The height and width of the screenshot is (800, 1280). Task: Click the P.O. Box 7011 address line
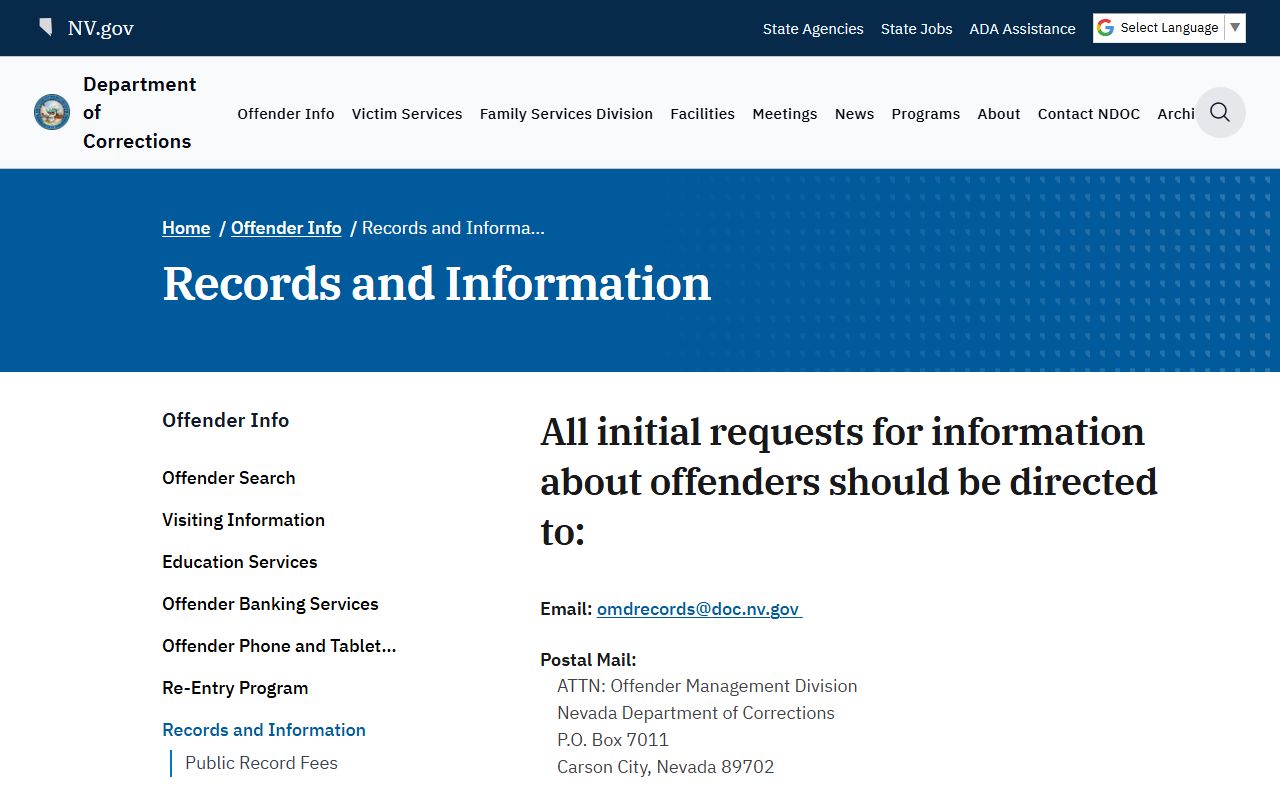(613, 740)
